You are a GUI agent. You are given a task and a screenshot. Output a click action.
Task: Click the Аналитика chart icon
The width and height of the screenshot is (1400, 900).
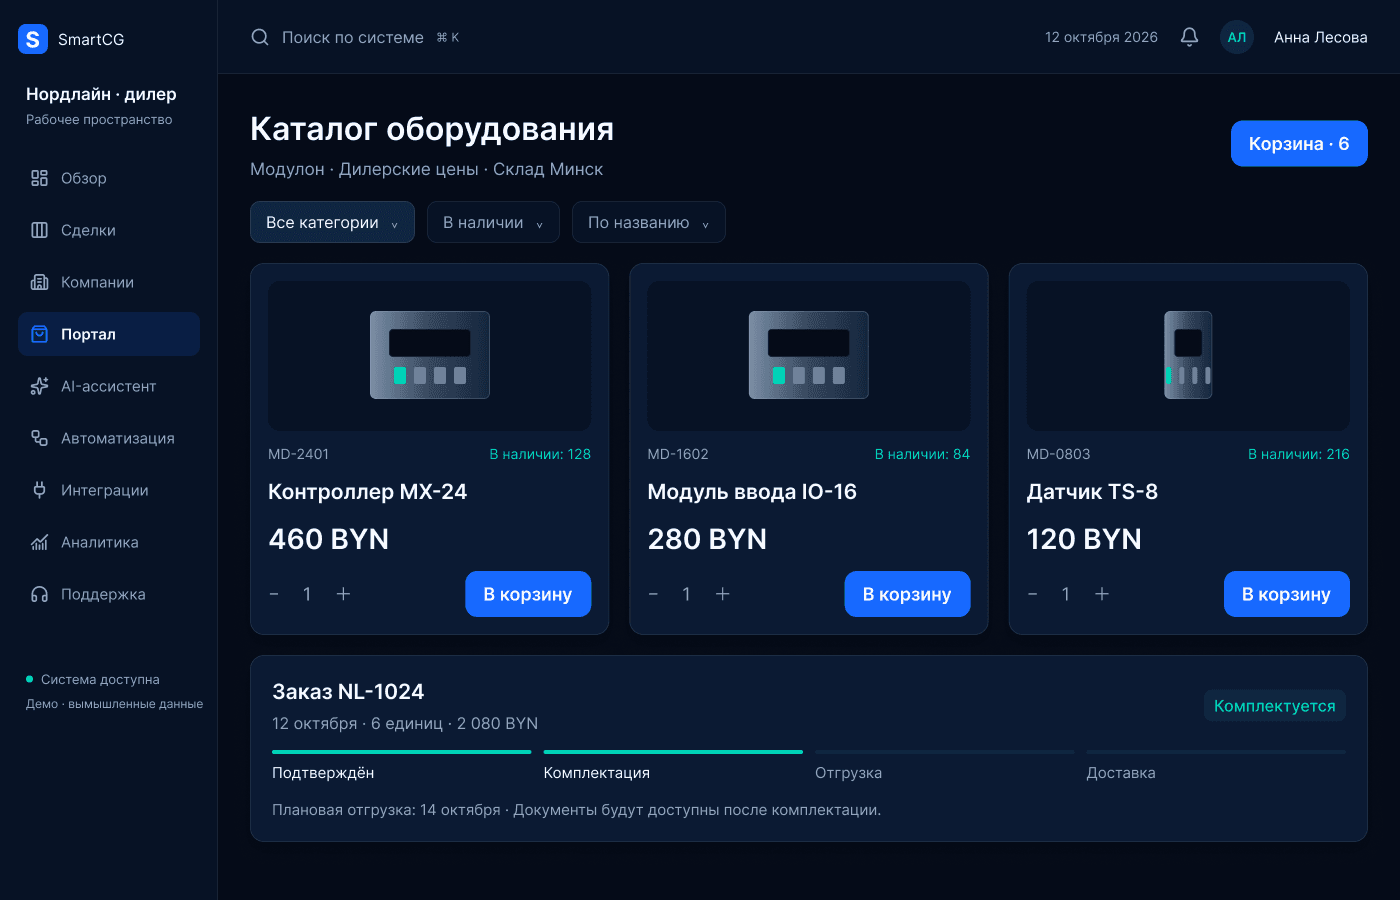(40, 542)
